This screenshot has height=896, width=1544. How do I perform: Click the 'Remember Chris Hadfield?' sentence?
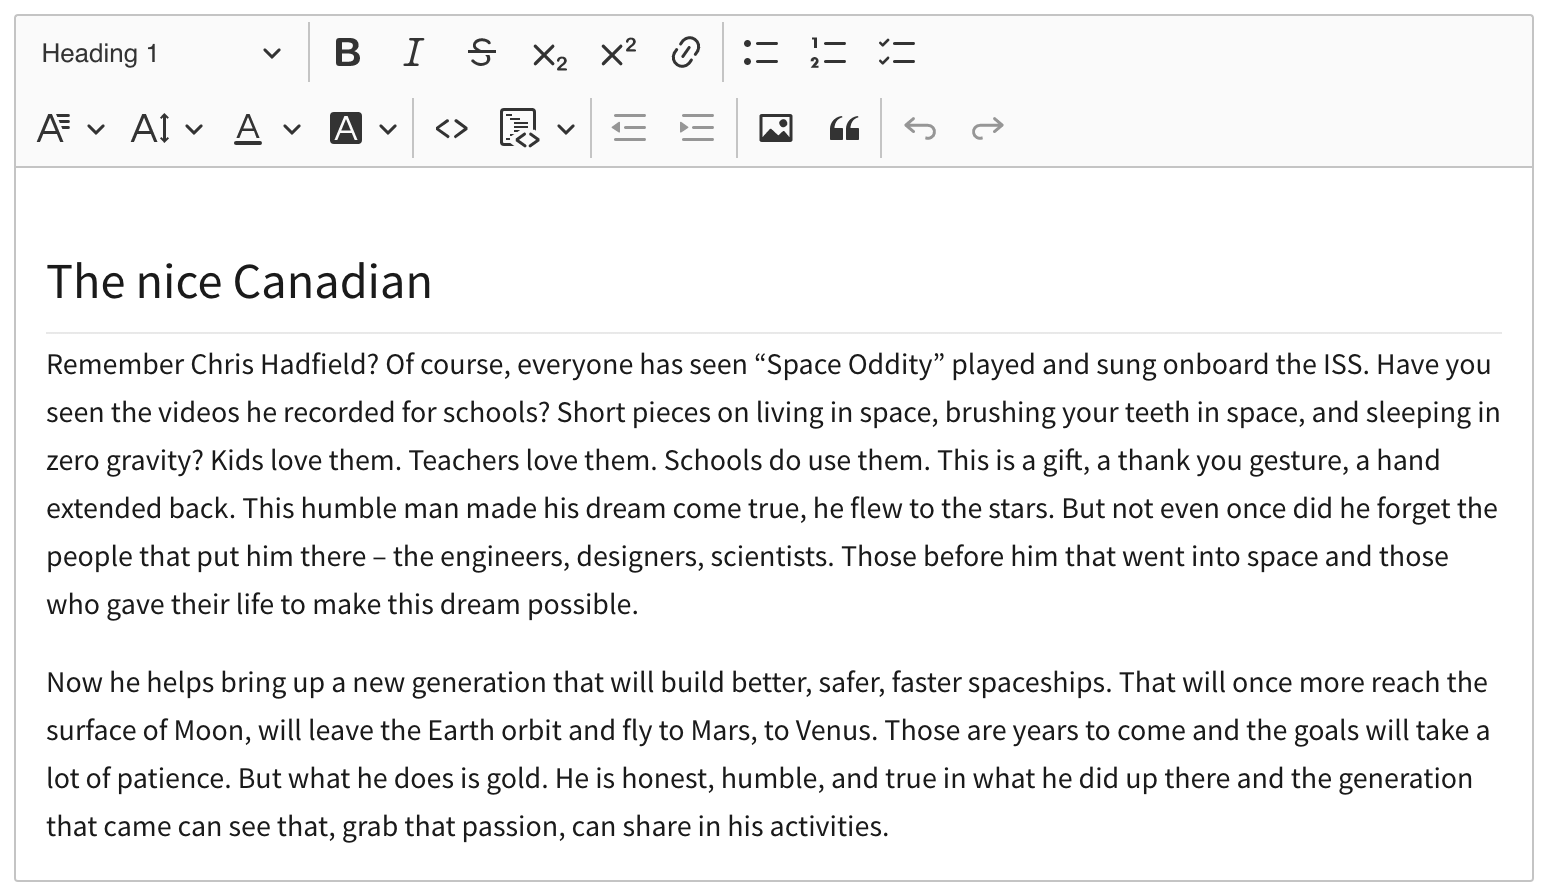[212, 364]
